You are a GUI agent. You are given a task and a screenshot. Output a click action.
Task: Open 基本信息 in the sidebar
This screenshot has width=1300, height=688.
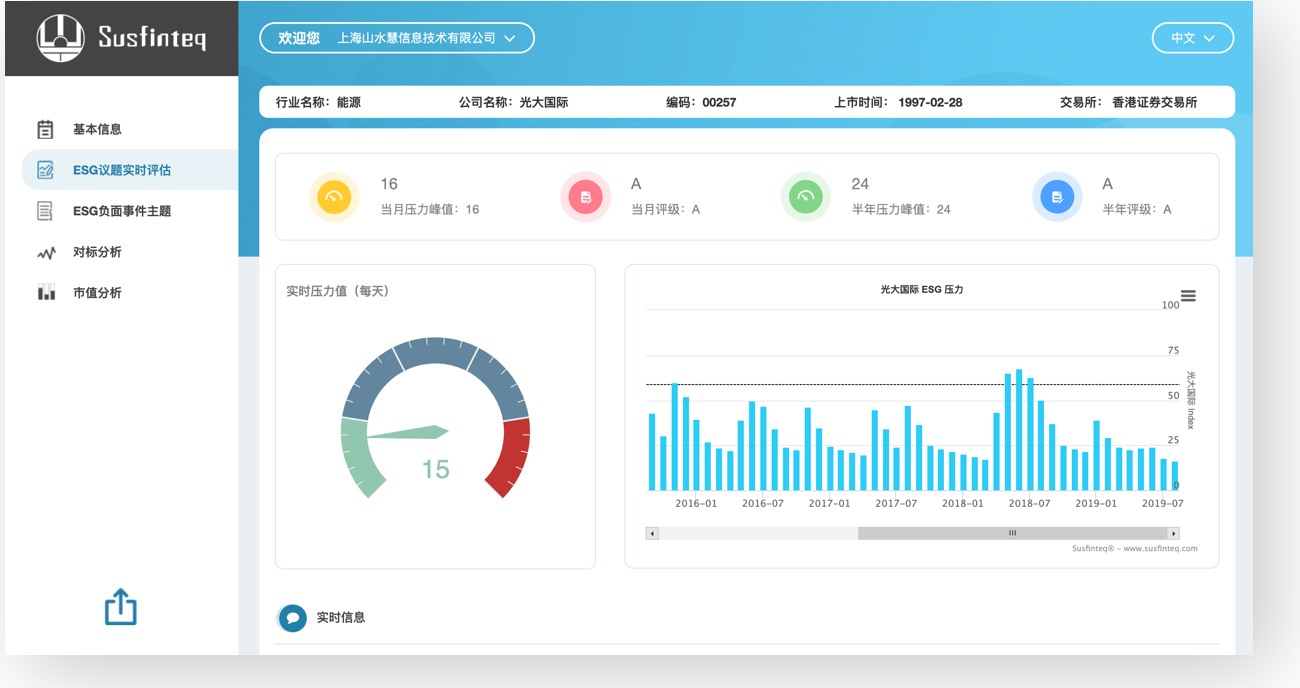(97, 129)
